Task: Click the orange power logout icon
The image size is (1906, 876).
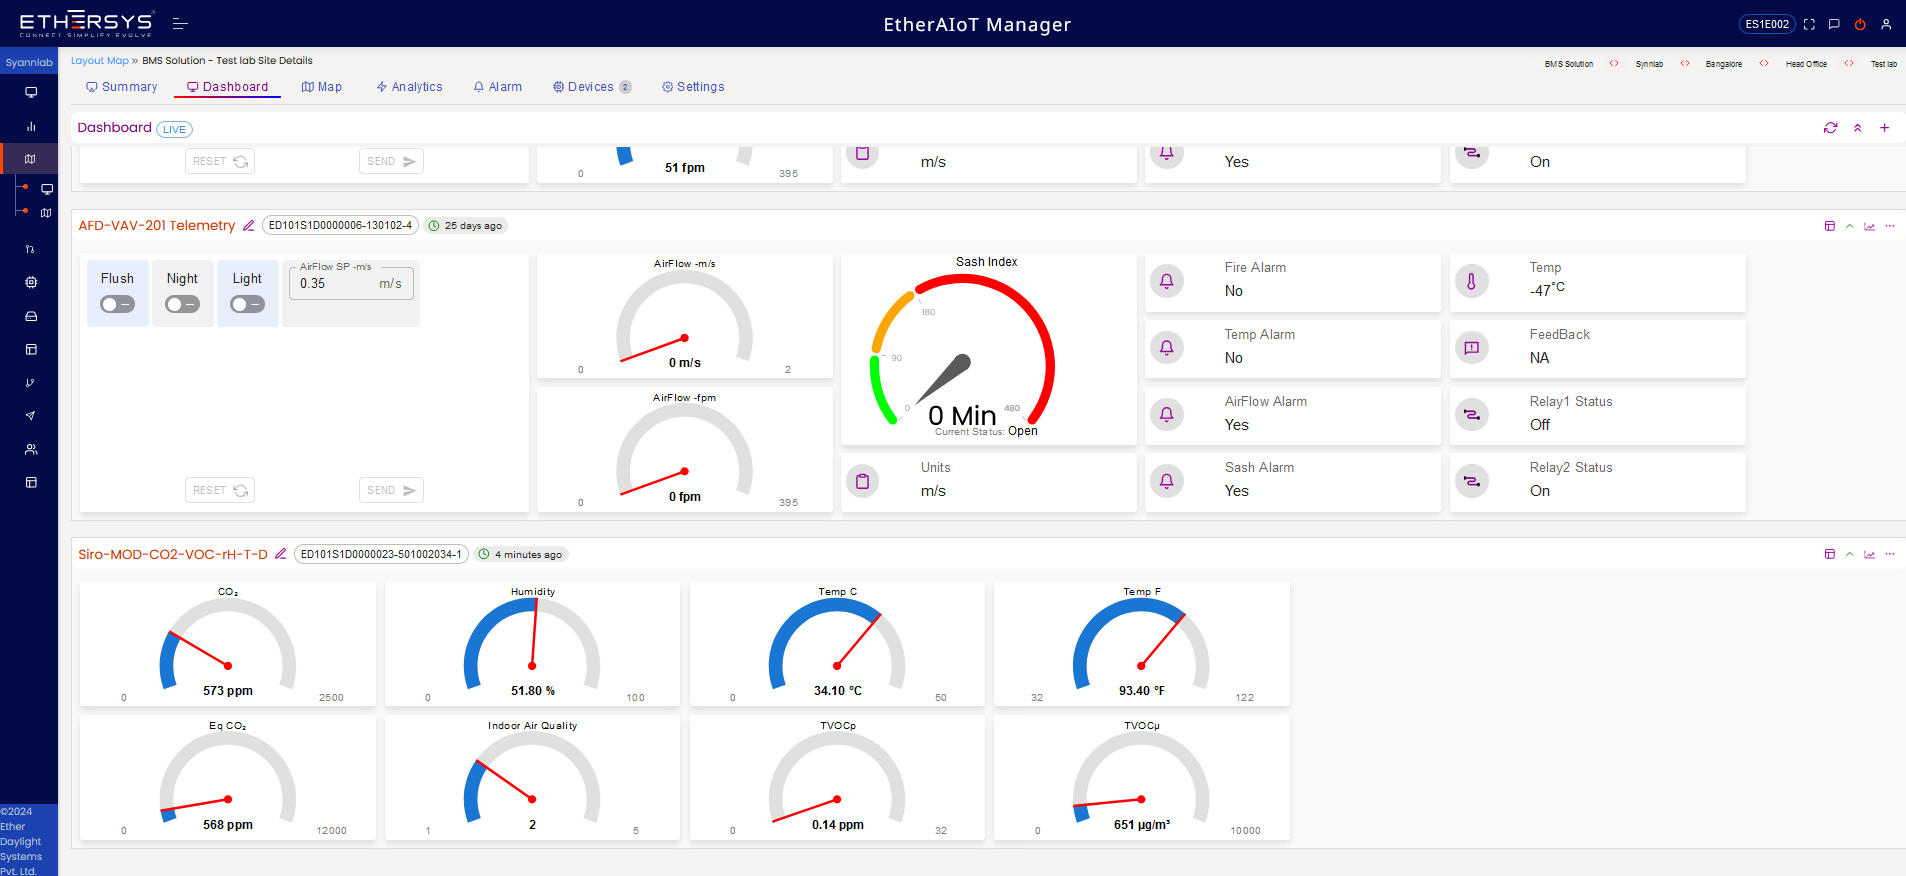Action: (1860, 24)
